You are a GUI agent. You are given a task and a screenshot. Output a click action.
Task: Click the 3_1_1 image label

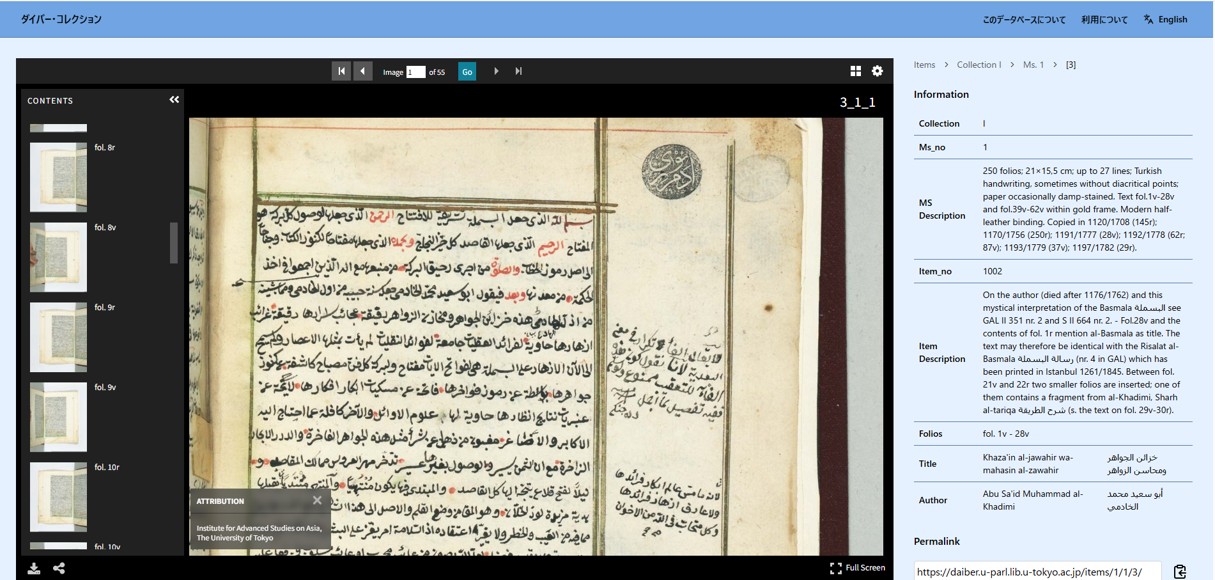pos(858,102)
